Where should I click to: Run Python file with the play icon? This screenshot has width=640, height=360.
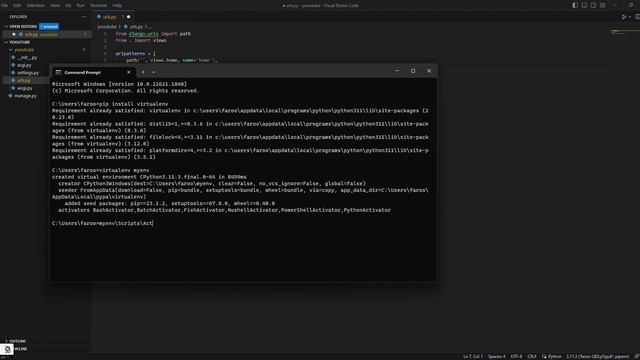point(624,17)
